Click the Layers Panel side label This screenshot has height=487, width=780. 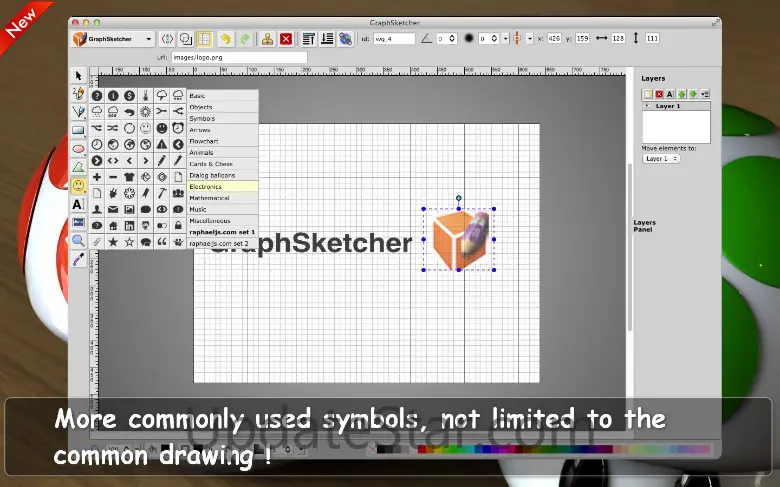coord(645,226)
